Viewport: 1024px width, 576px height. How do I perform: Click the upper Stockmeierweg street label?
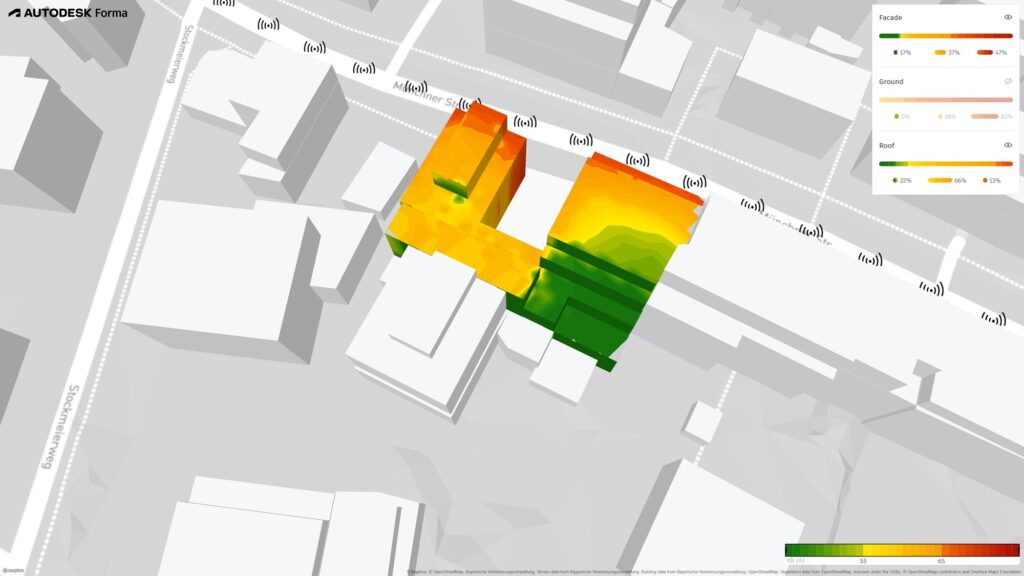point(180,54)
